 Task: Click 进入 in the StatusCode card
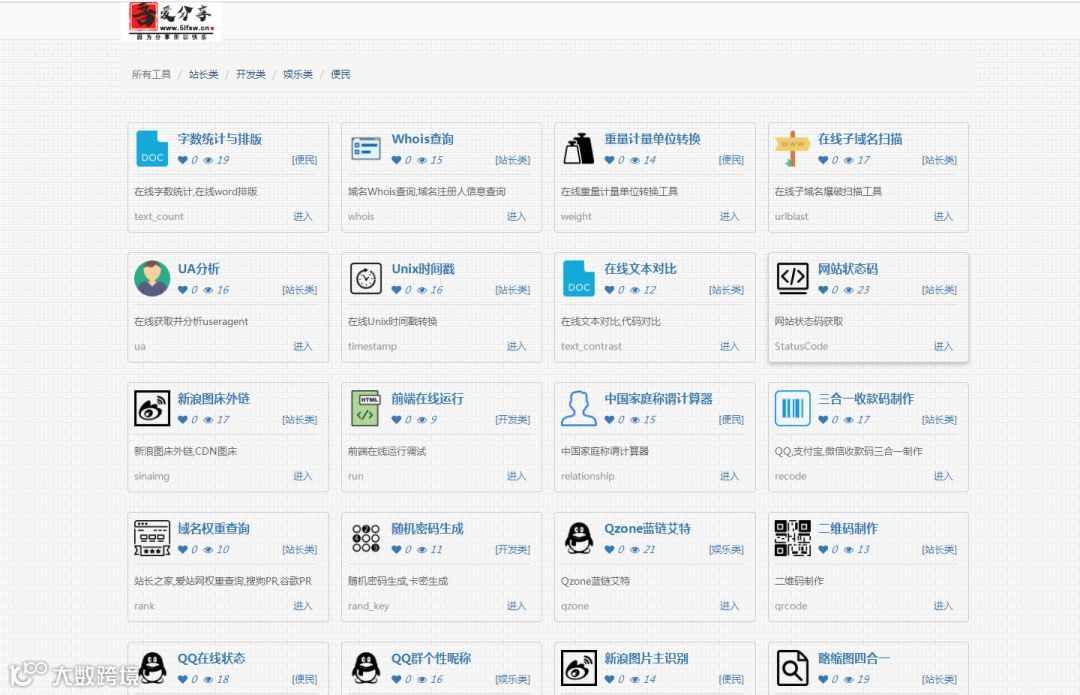coord(943,346)
